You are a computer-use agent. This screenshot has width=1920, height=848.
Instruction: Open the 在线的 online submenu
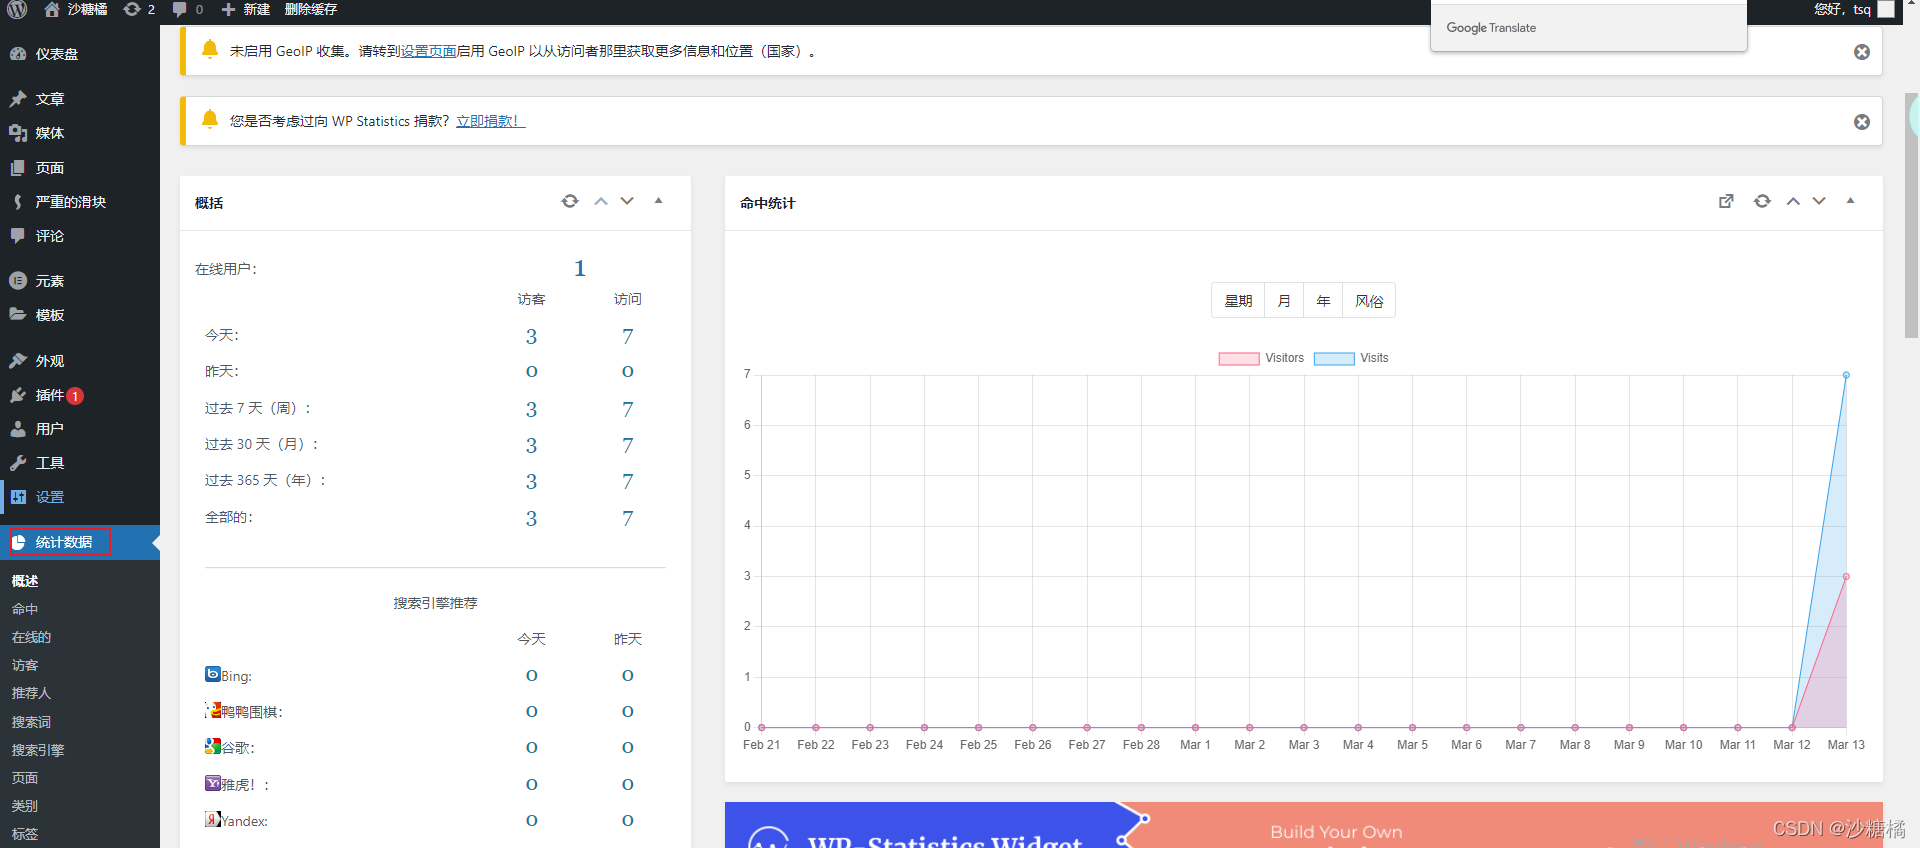pos(31,637)
